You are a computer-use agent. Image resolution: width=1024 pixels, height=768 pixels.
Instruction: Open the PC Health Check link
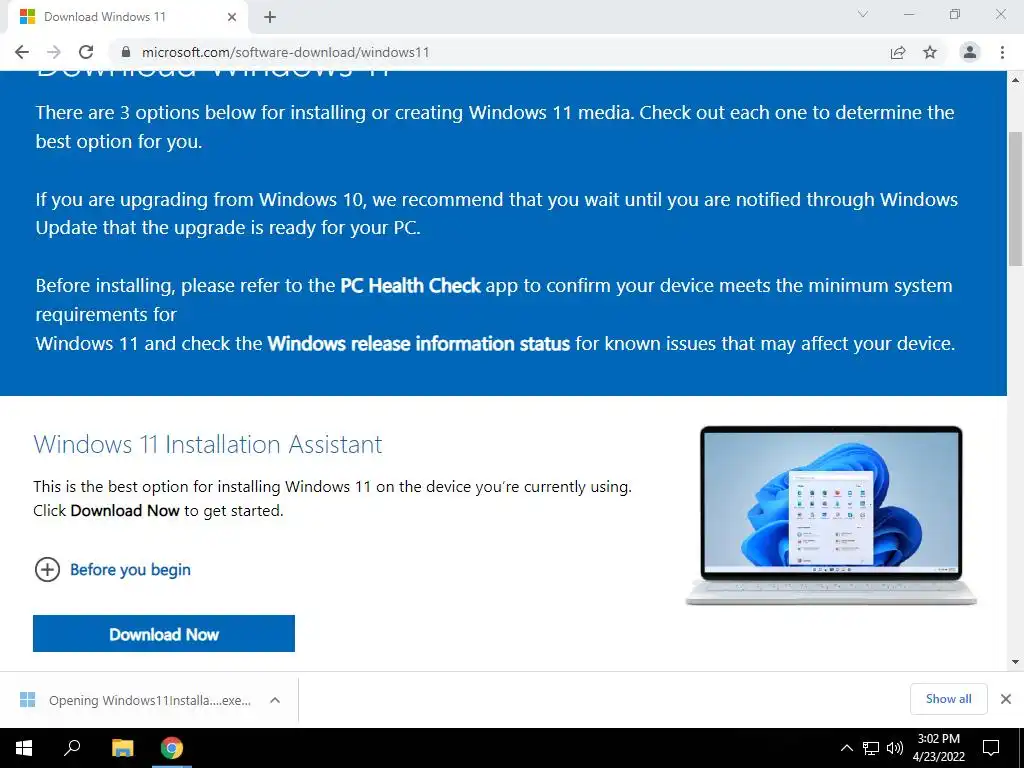(411, 286)
